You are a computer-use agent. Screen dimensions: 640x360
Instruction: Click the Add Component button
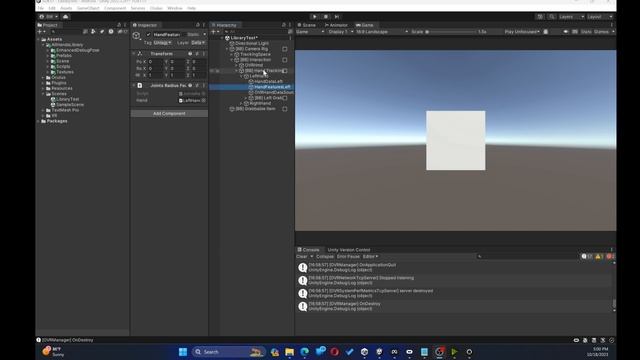click(169, 113)
